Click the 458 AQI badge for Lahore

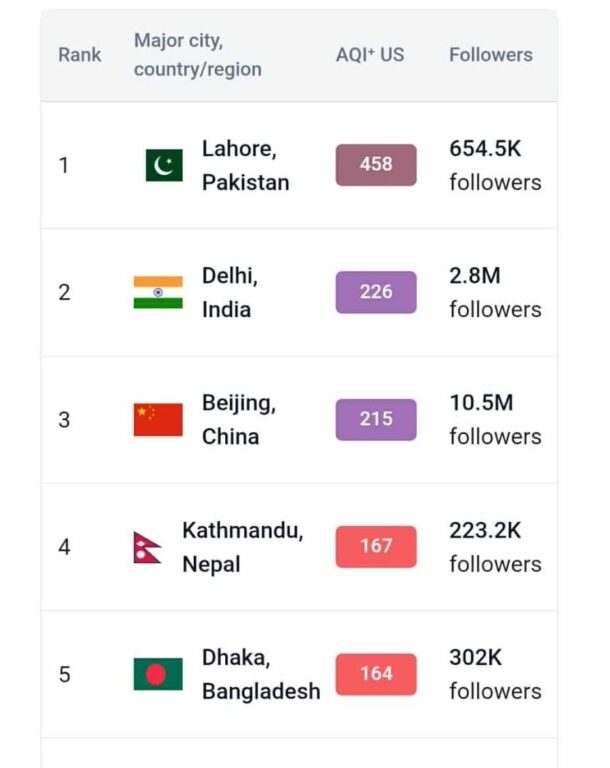click(x=376, y=165)
